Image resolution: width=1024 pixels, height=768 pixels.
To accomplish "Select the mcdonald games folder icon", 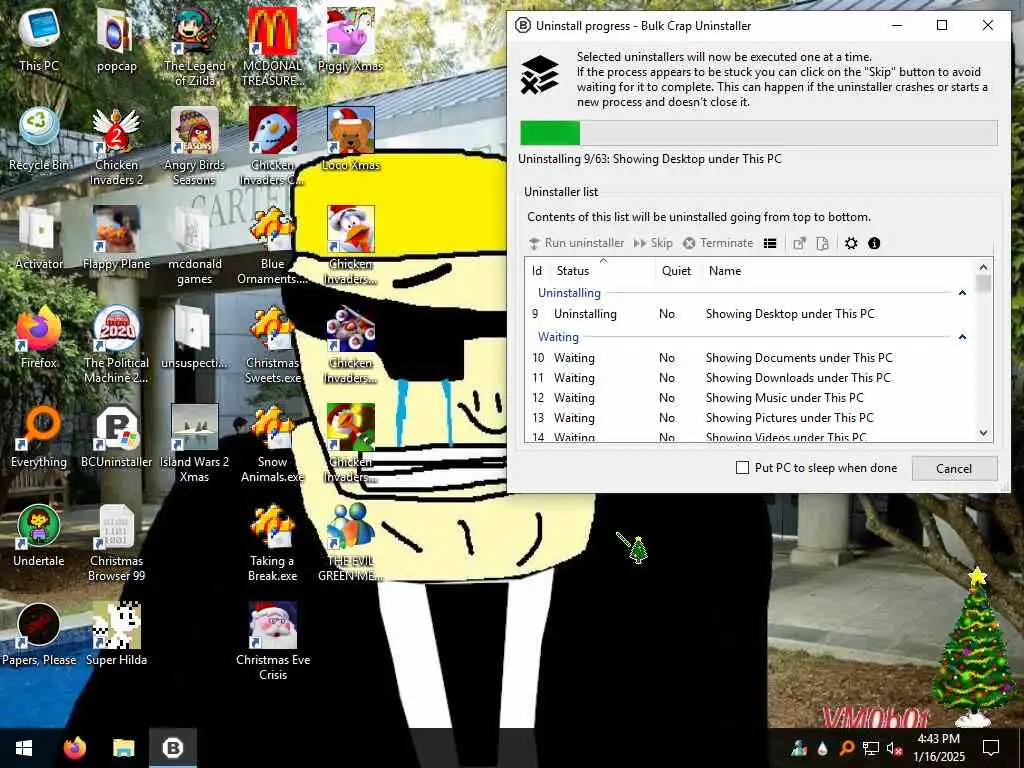I will coord(195,246).
